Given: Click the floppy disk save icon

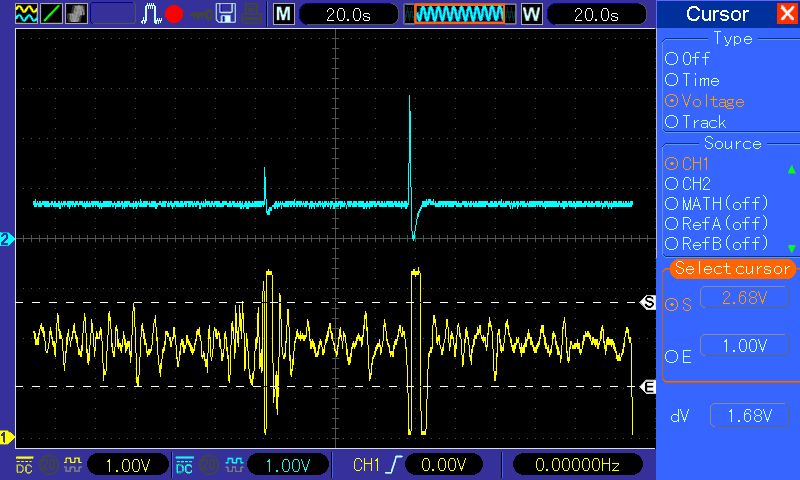Looking at the screenshot, I should 227,14.
